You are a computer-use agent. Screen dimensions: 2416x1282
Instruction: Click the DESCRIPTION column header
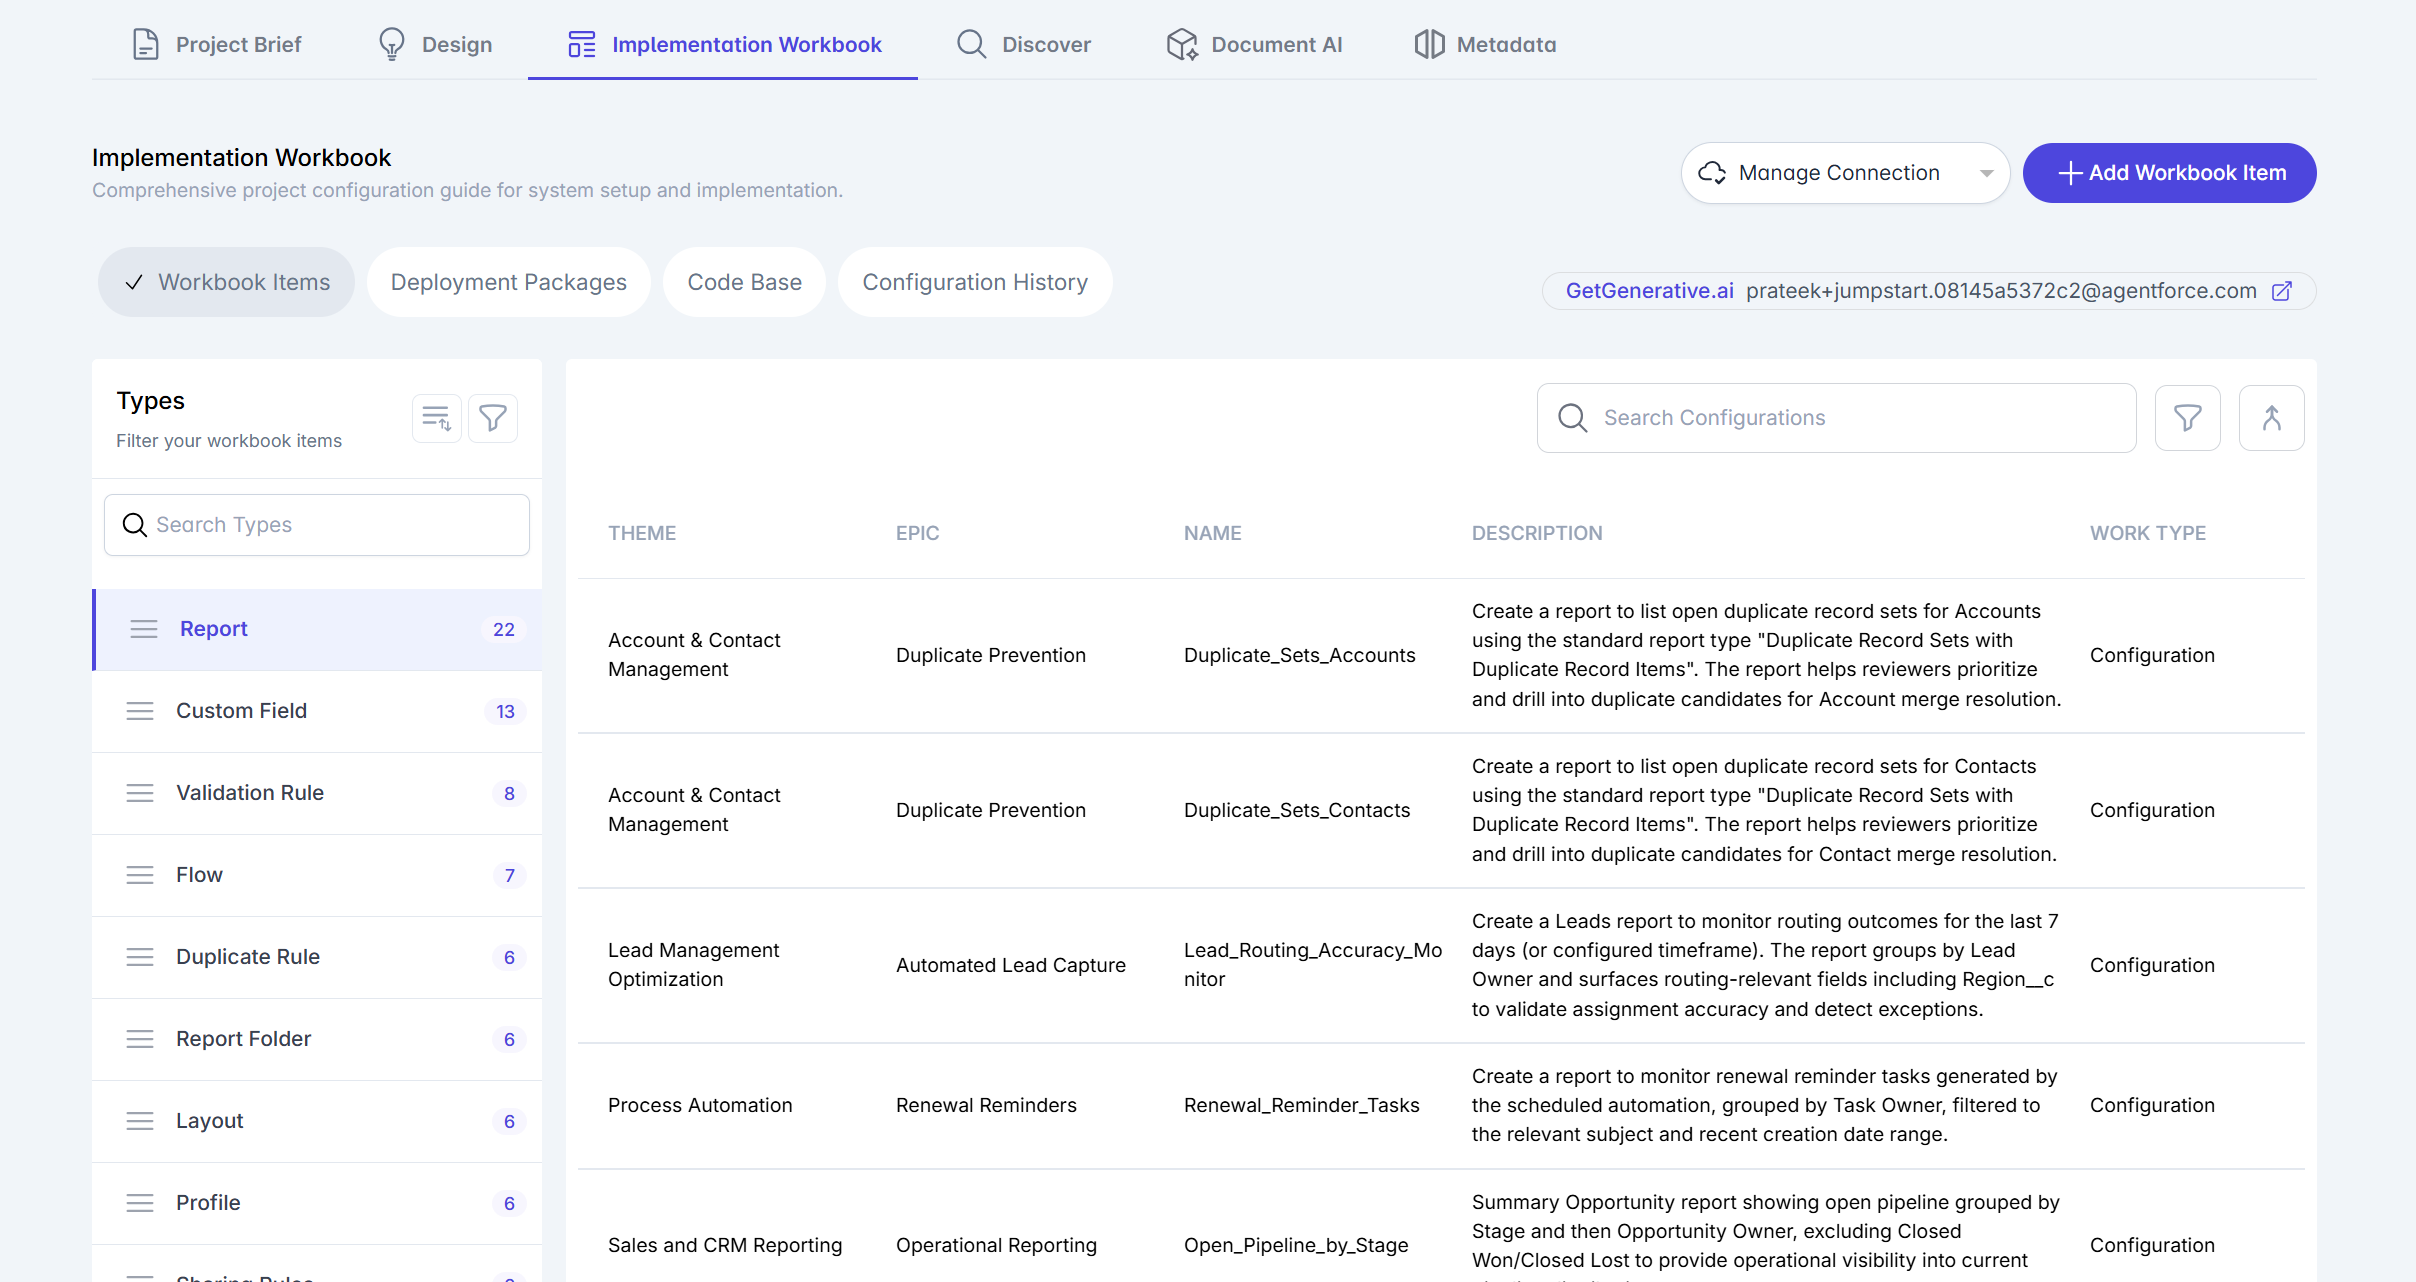tap(1537, 533)
